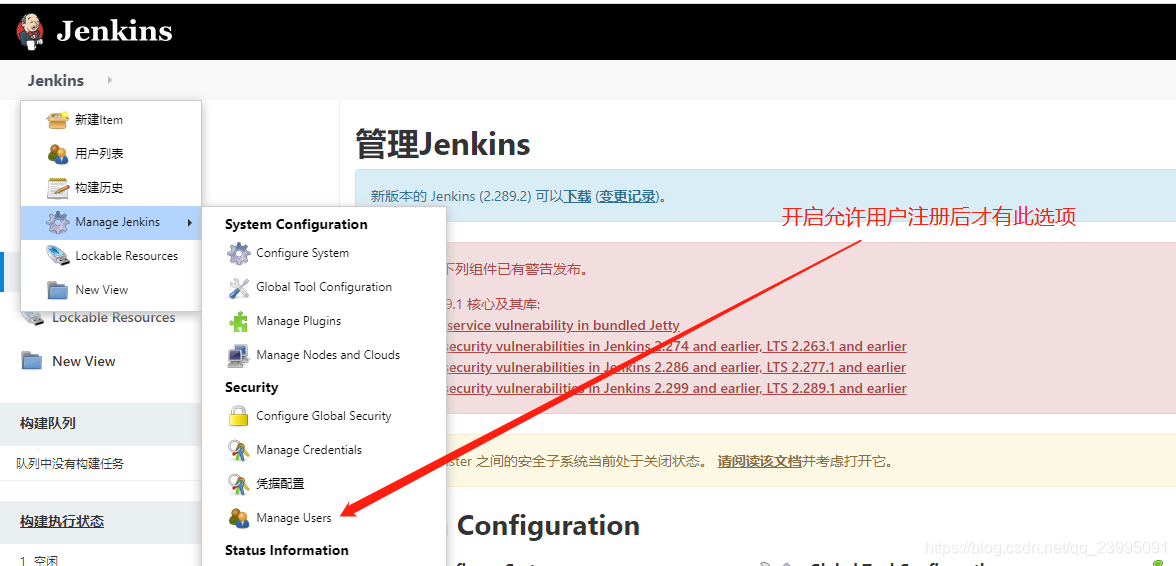This screenshot has height=566, width=1176.
Task: Open Jenkins 2.286 security vulnerabilities link
Action: click(x=676, y=367)
